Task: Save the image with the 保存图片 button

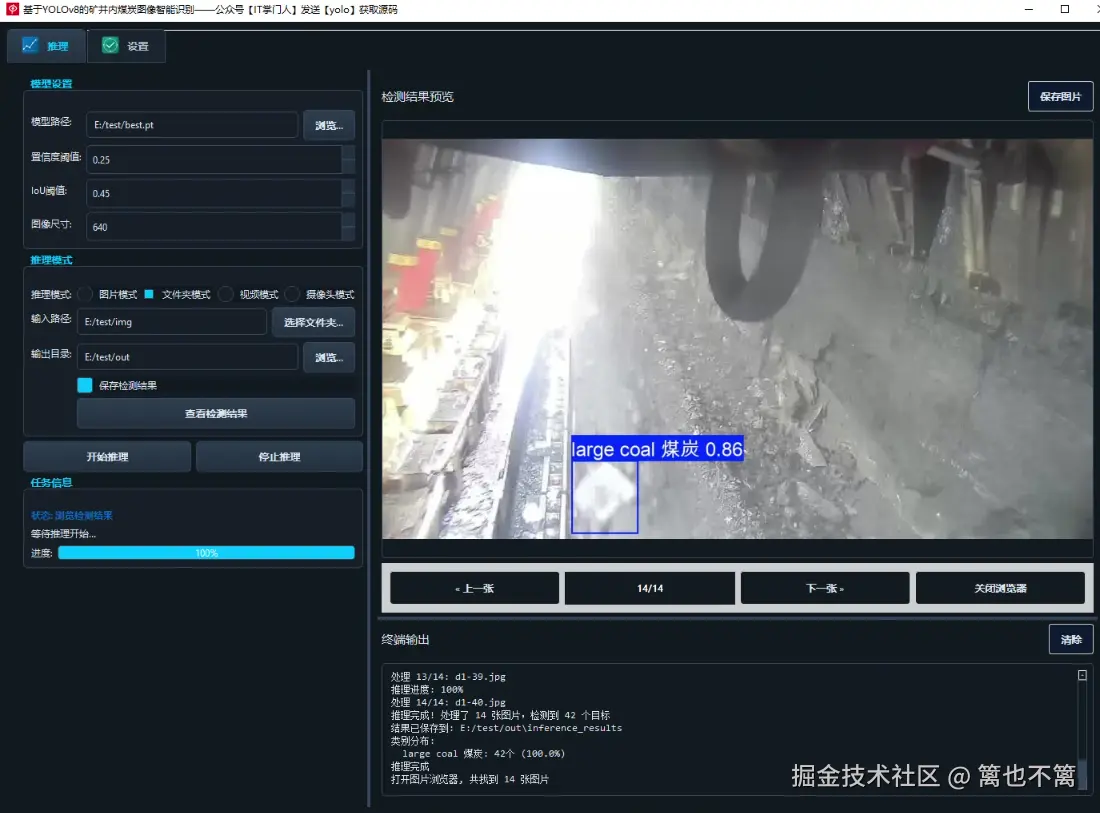Action: (x=1060, y=97)
